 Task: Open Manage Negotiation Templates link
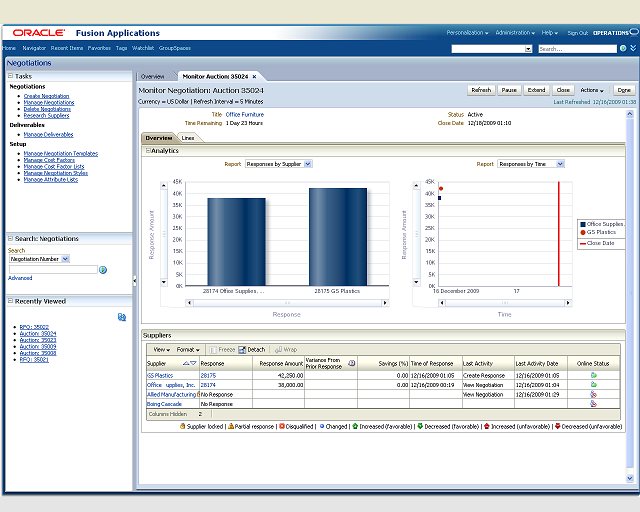point(61,154)
